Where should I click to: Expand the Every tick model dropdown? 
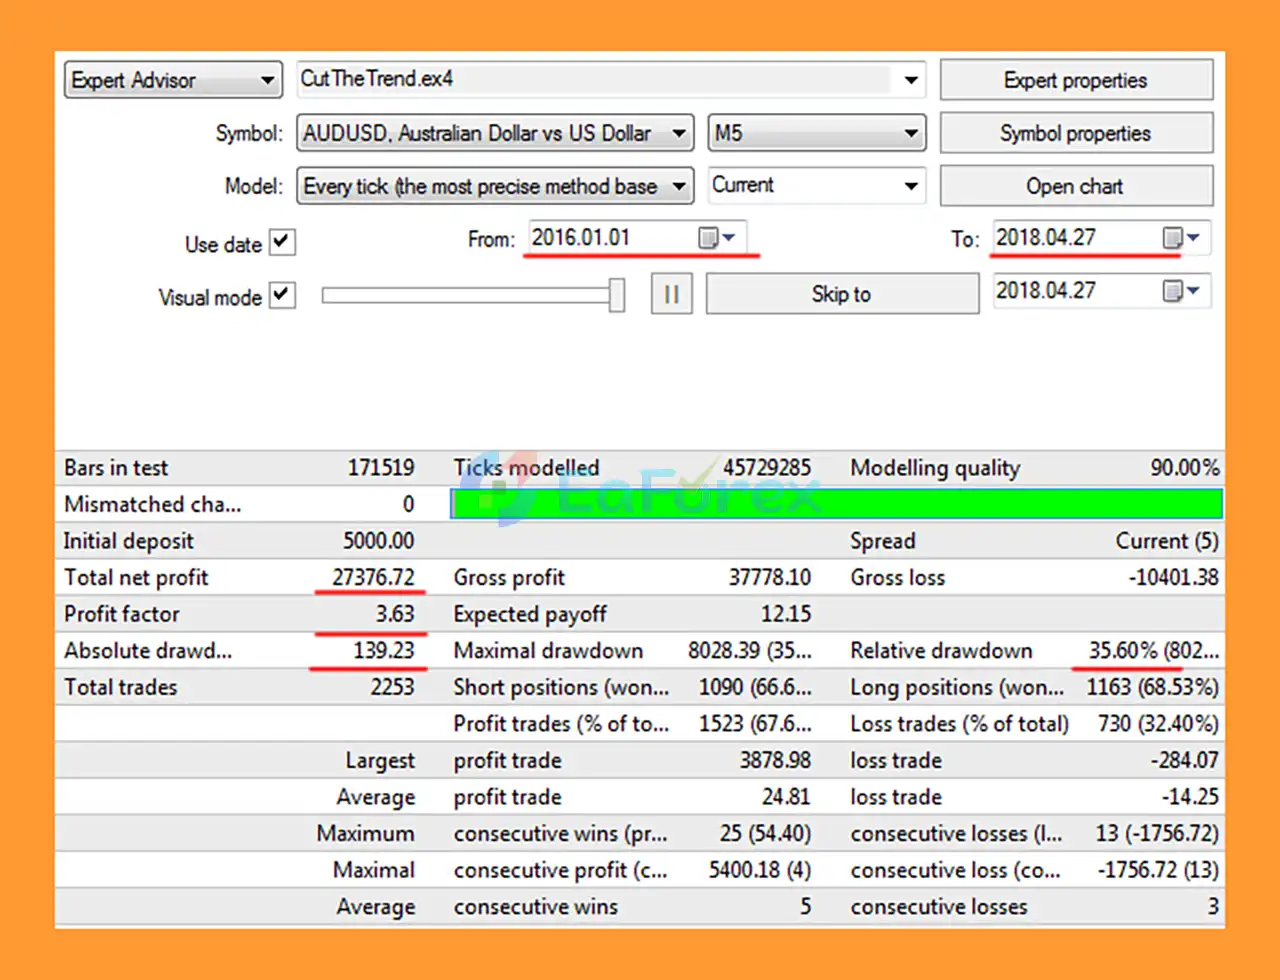click(x=679, y=185)
